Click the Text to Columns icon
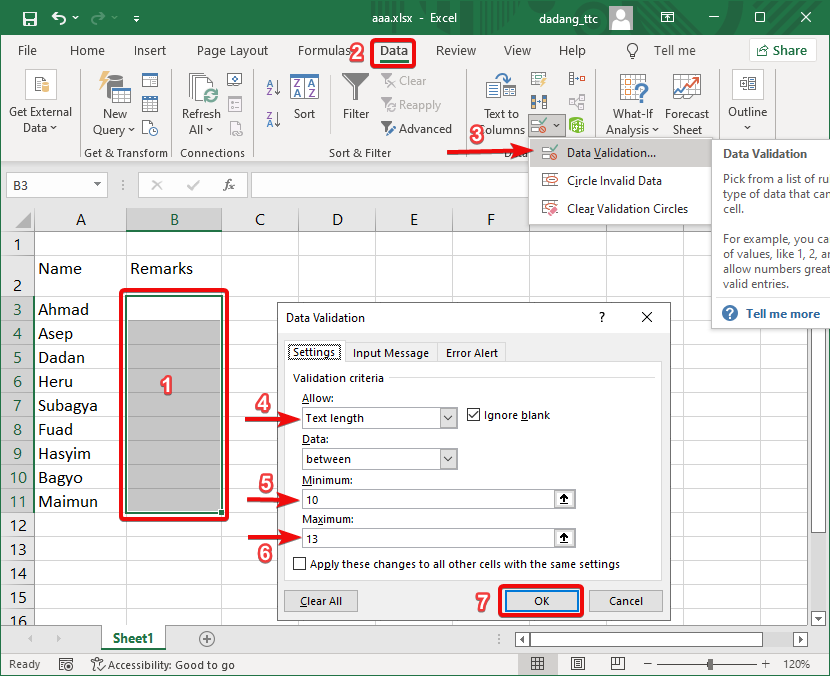 (501, 89)
